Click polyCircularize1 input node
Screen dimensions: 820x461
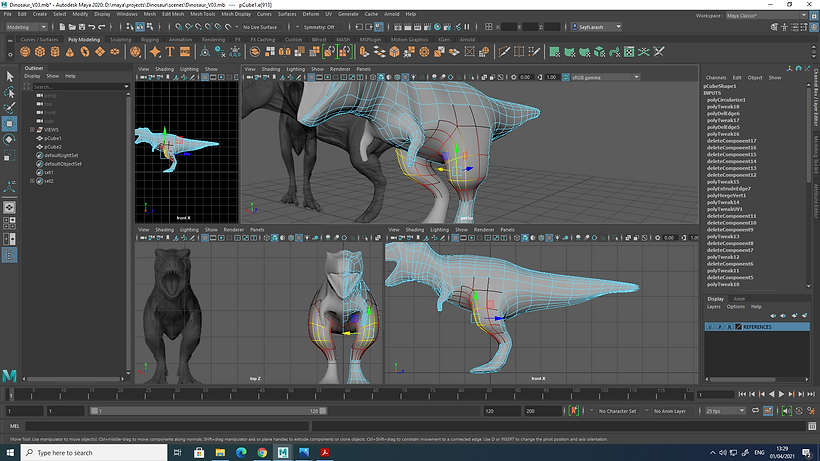point(726,100)
